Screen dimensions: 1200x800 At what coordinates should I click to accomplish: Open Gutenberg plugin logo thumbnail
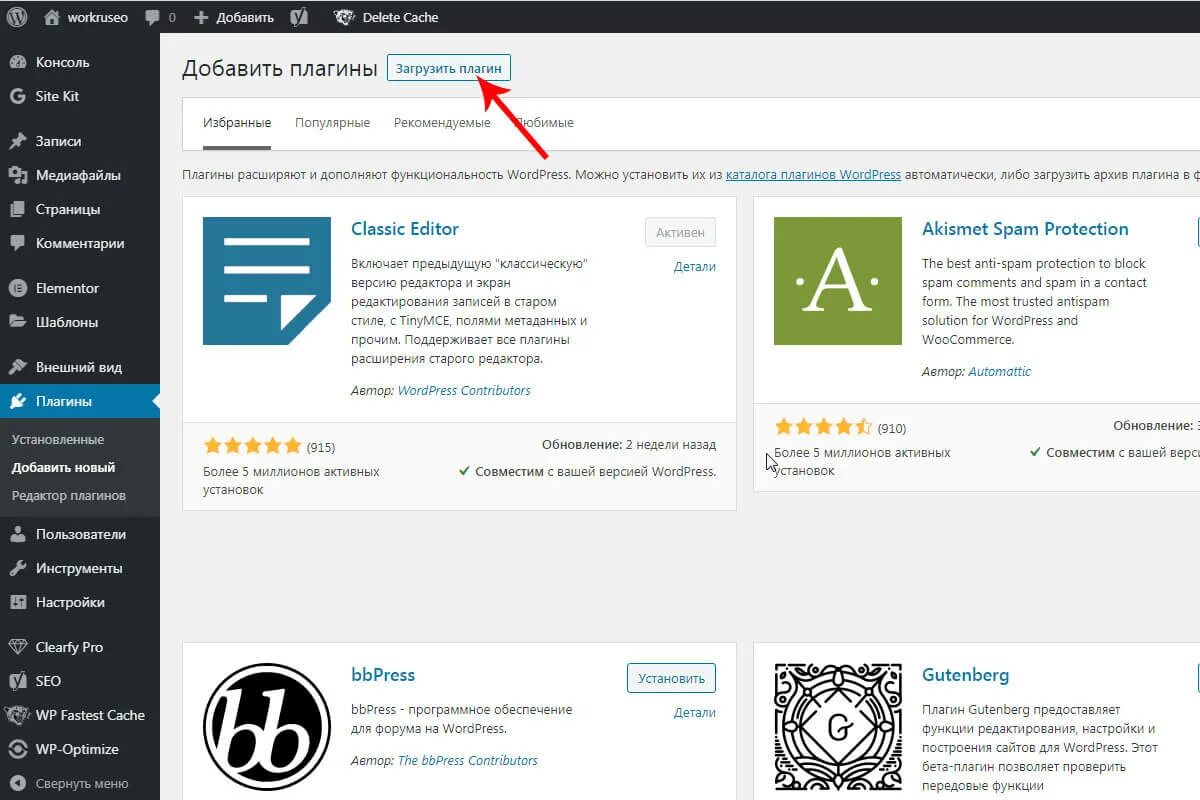click(x=838, y=726)
